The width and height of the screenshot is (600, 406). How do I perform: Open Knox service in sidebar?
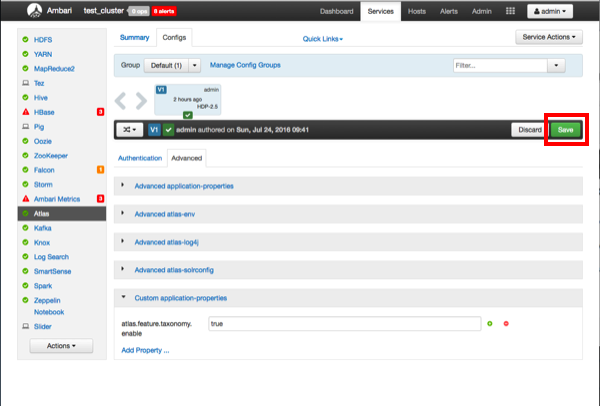42,243
